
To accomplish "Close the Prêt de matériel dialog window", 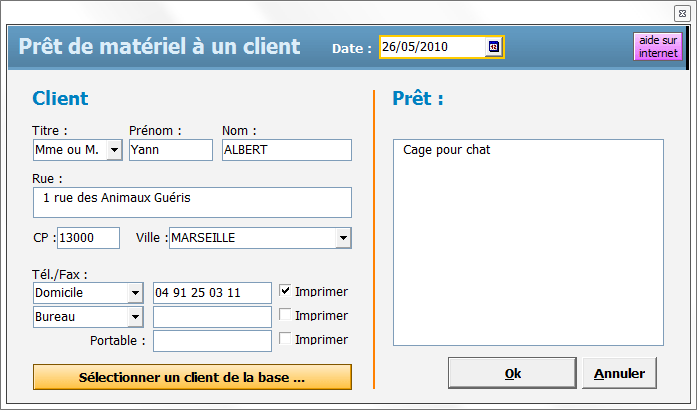I will pos(682,12).
